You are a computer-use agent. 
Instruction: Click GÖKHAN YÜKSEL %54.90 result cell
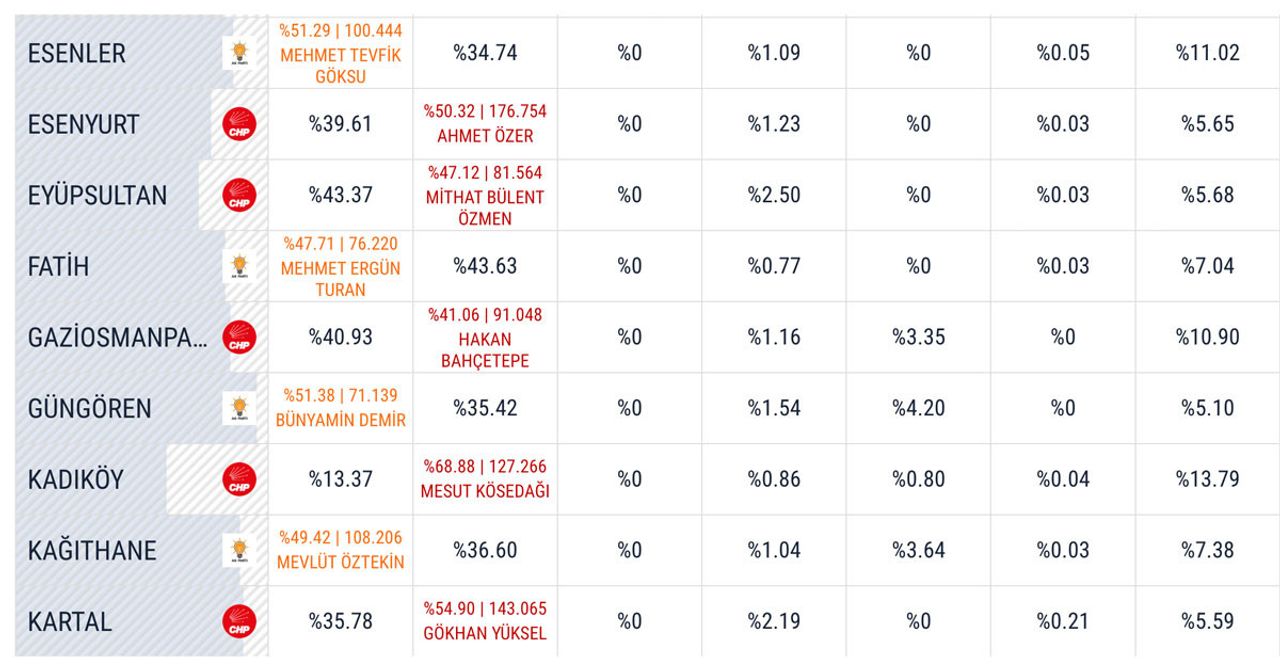[485, 621]
